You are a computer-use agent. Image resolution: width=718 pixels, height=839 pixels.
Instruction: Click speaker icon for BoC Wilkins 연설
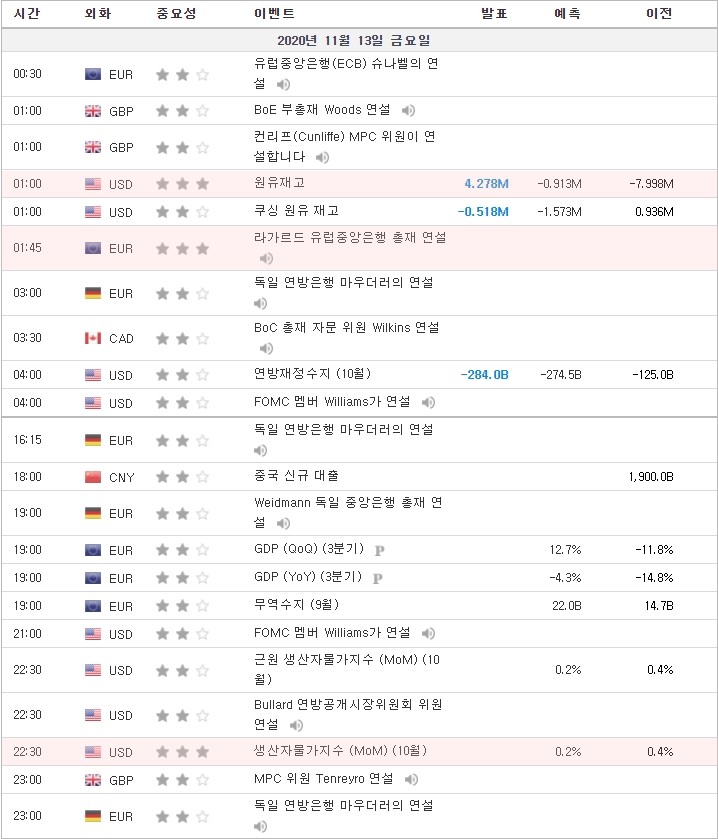(x=266, y=348)
